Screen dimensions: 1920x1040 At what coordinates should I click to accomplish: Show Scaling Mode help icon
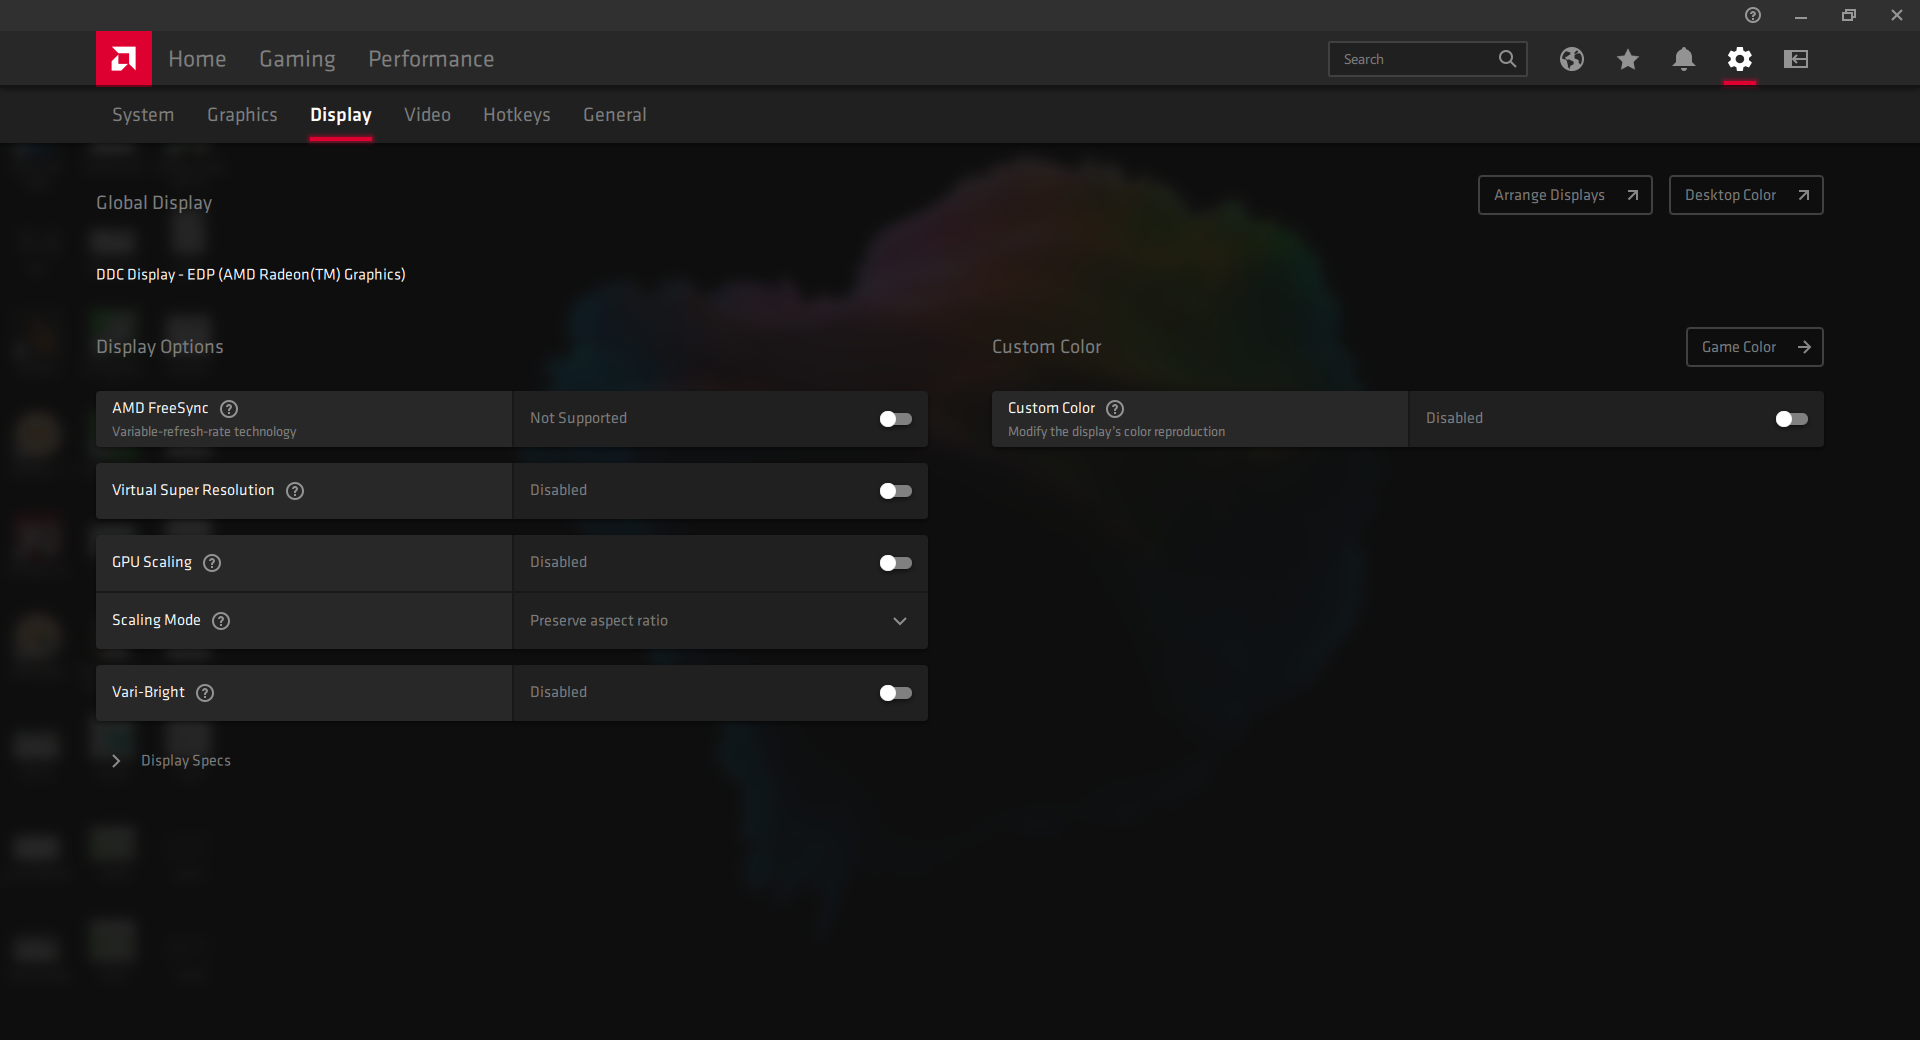pyautogui.click(x=221, y=621)
